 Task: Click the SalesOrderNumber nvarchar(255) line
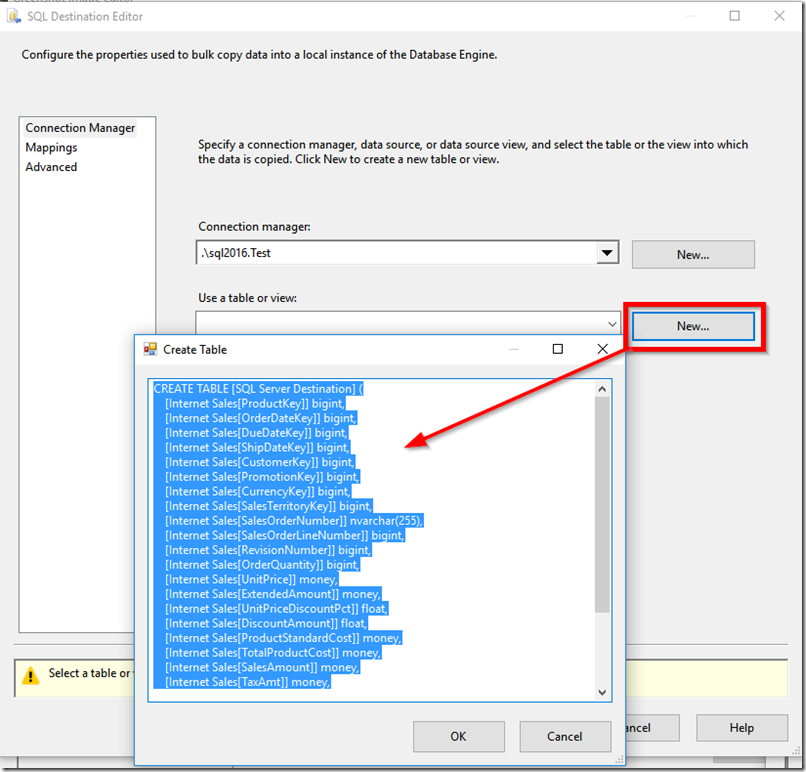click(294, 521)
